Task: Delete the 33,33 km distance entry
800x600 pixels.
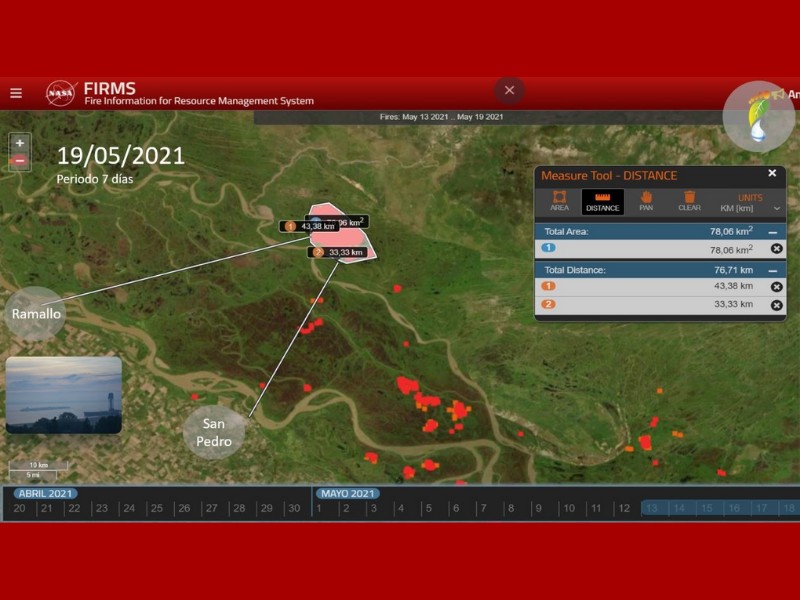Action: 776,305
